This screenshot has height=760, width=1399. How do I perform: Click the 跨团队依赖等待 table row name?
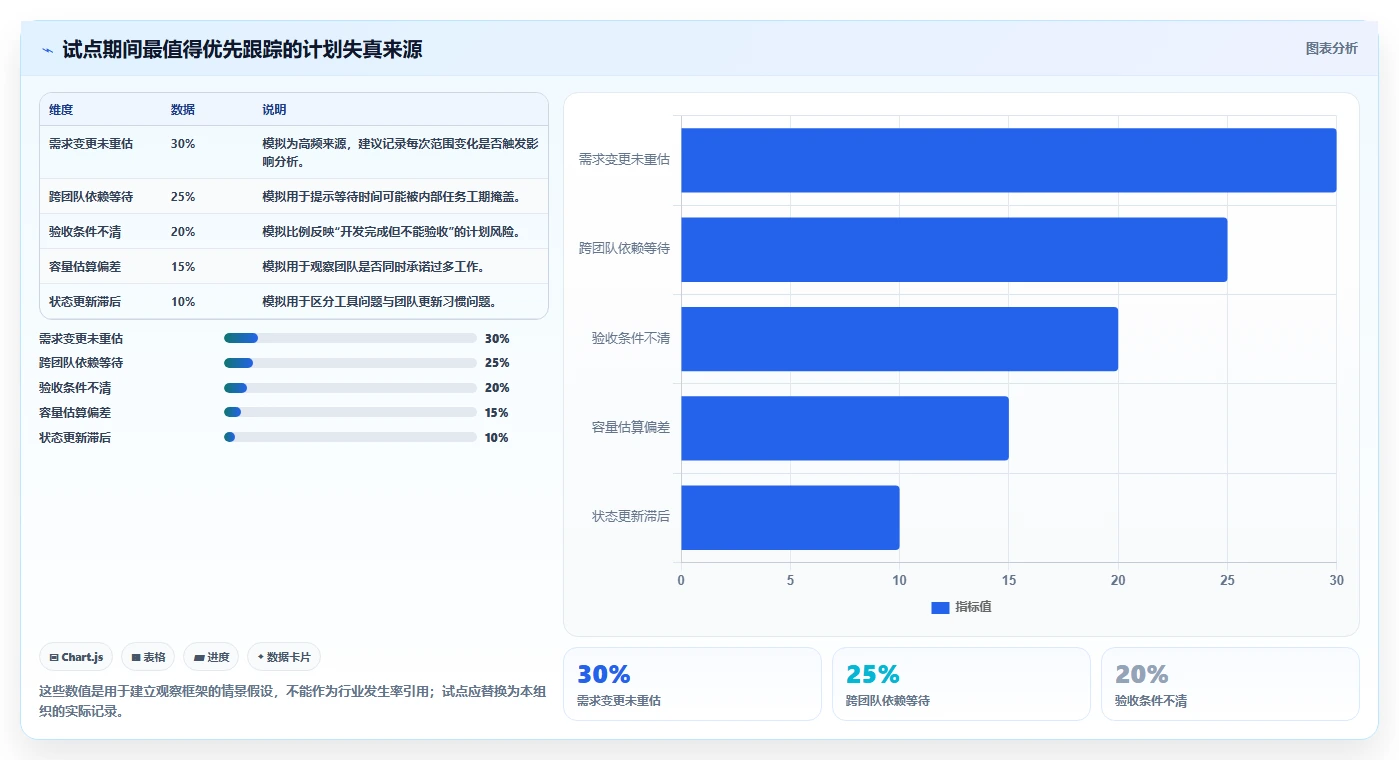coord(91,197)
